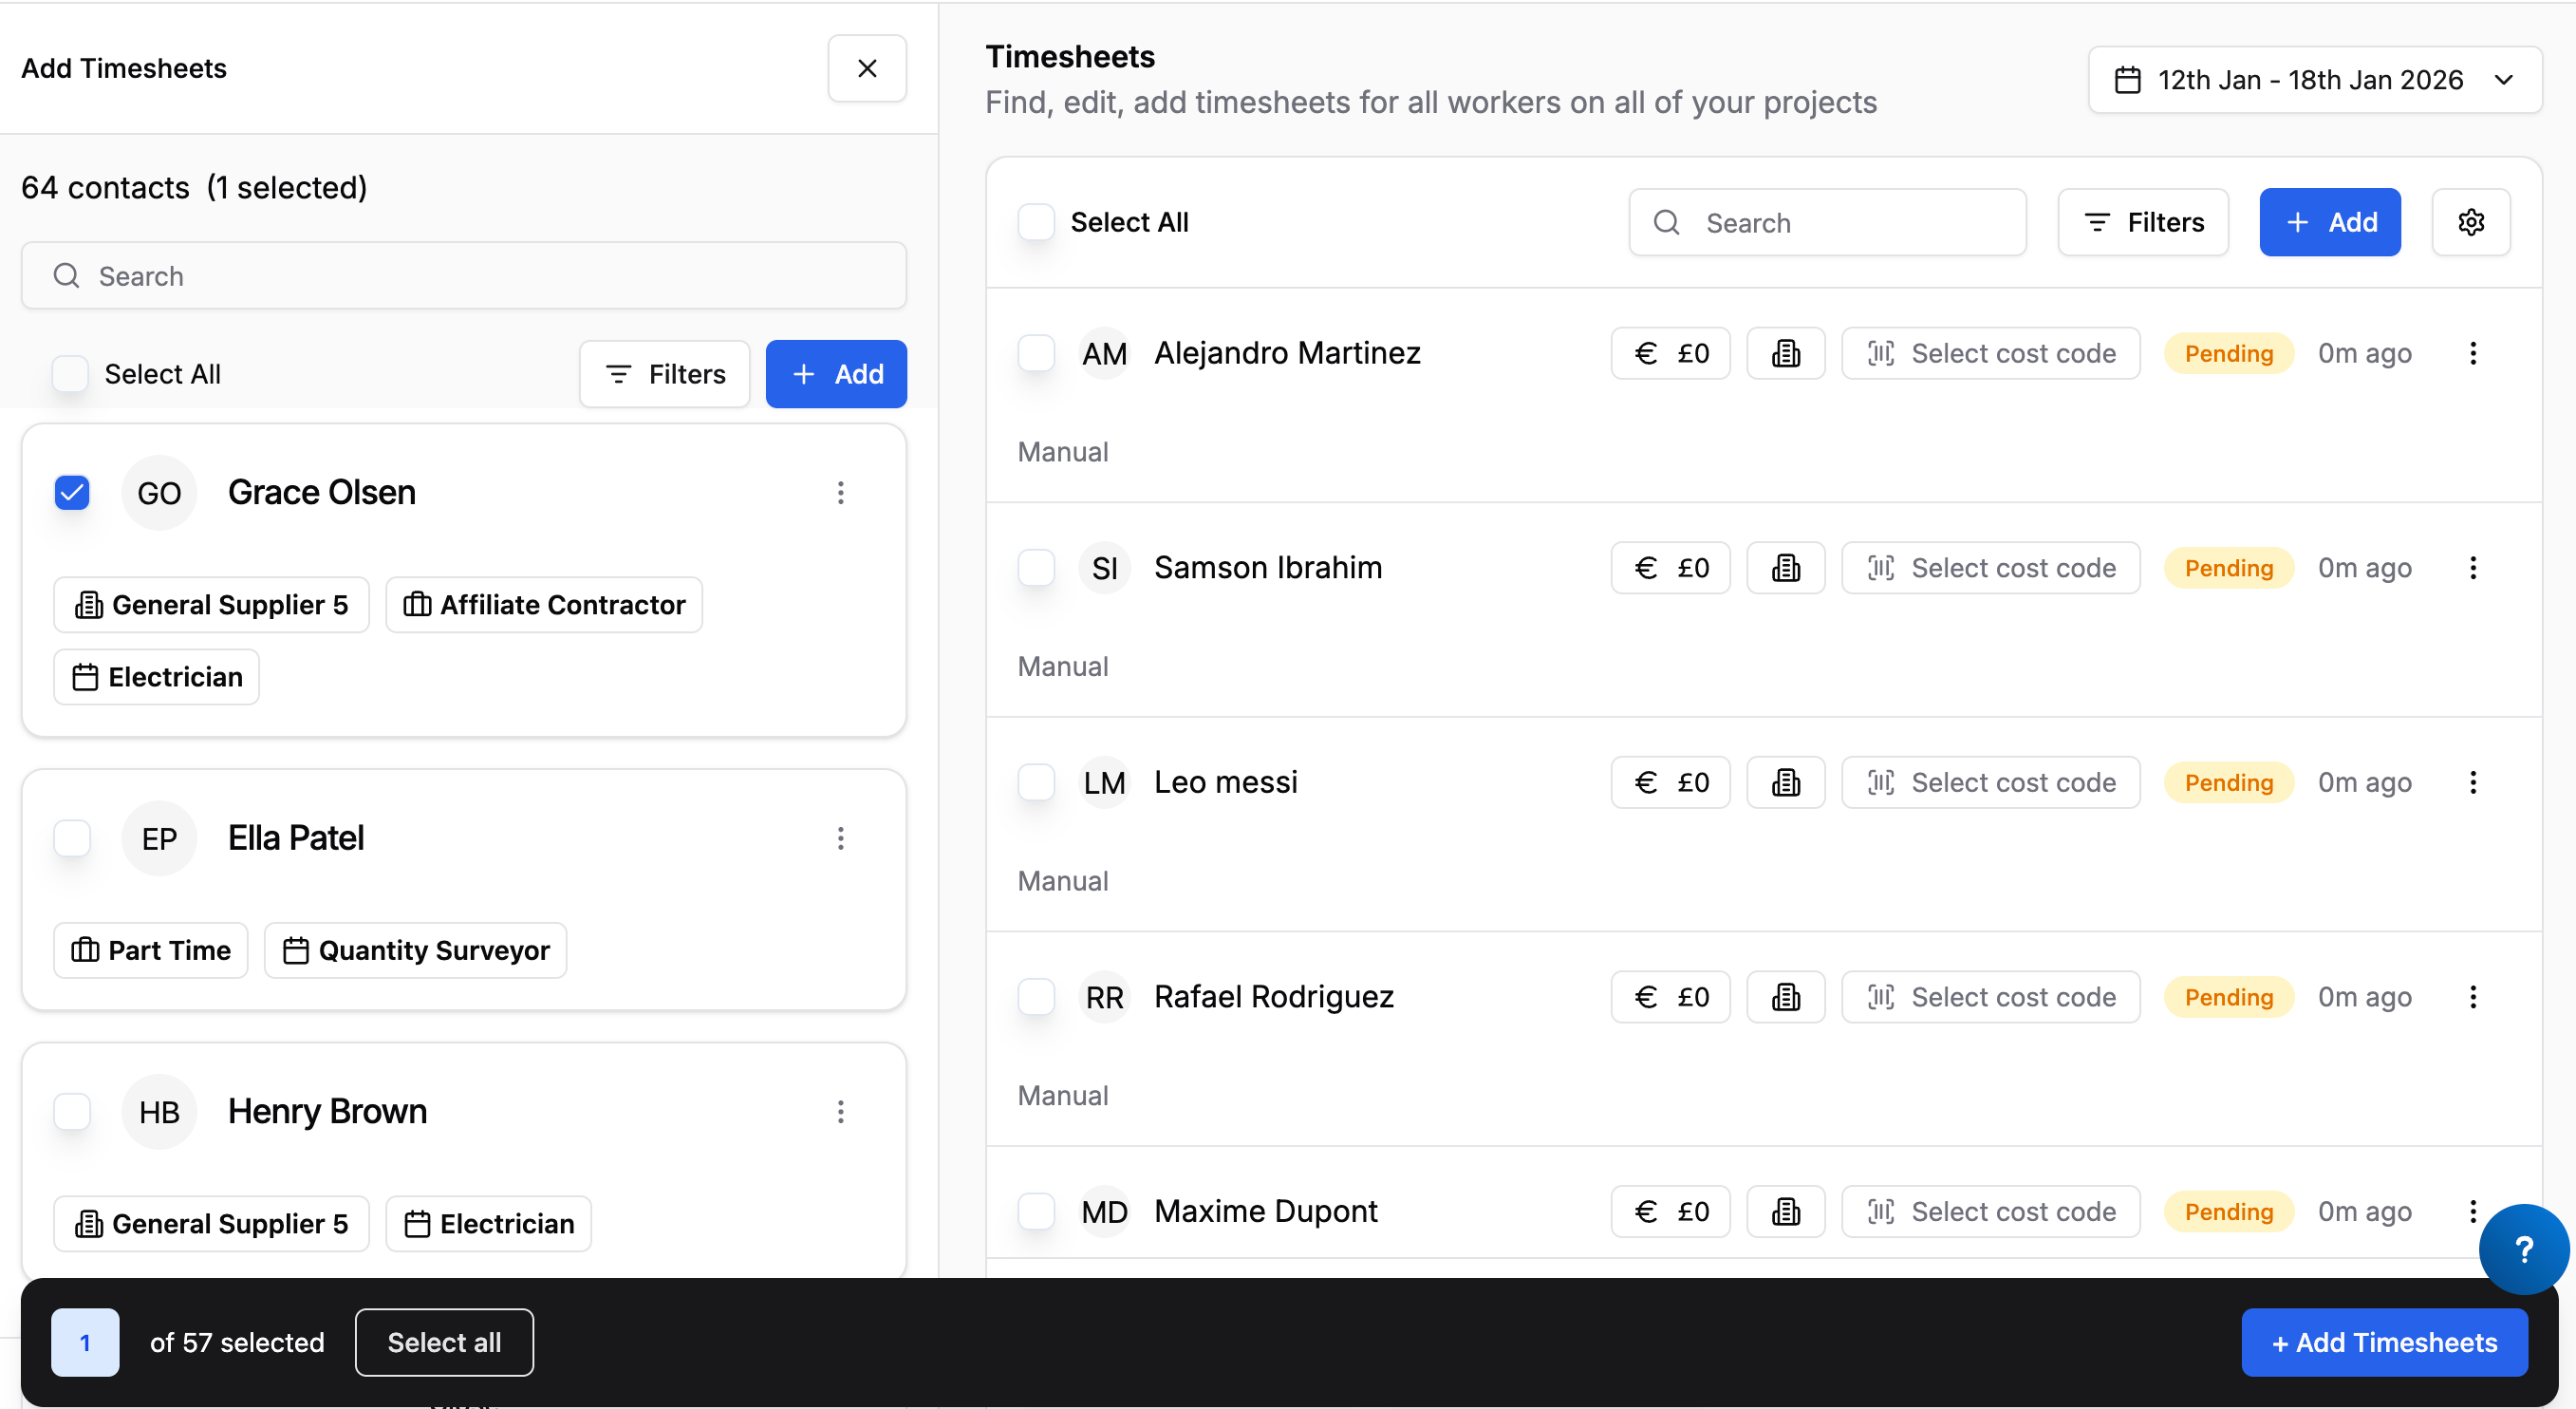
Task: Click the Affiliate Contractor tag
Action: coord(544,605)
